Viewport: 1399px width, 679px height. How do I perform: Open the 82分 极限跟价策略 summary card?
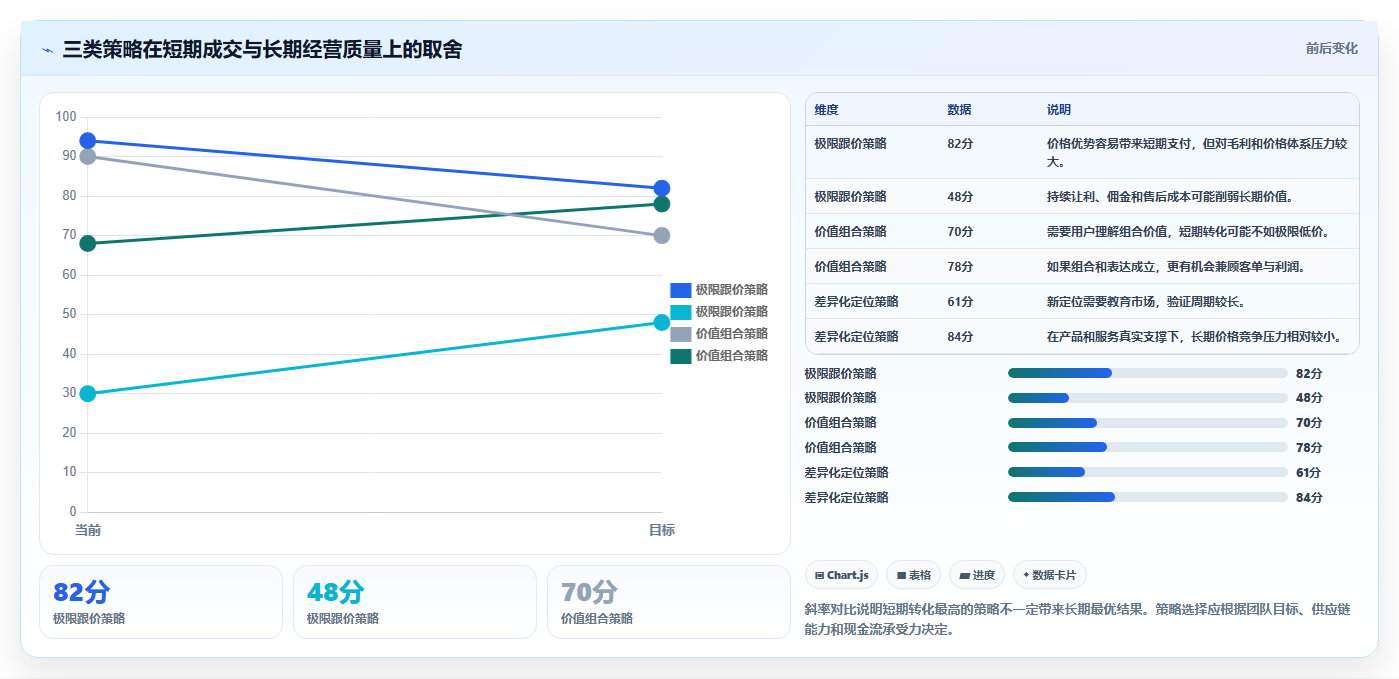click(x=161, y=602)
